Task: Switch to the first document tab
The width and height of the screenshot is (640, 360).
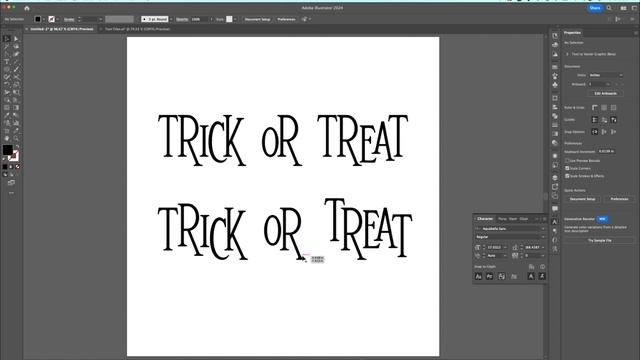Action: 62,29
